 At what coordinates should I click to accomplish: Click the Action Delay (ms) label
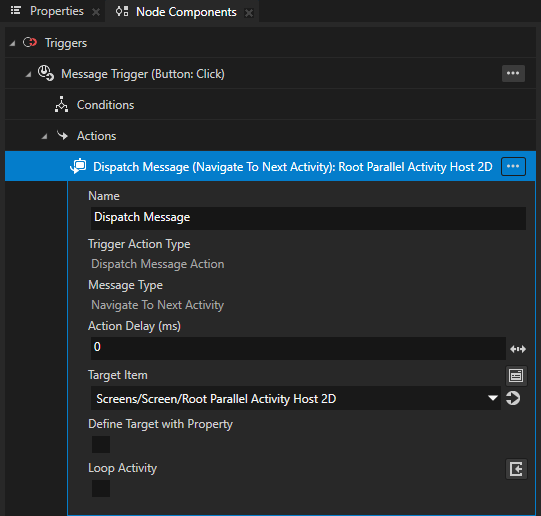pos(134,326)
